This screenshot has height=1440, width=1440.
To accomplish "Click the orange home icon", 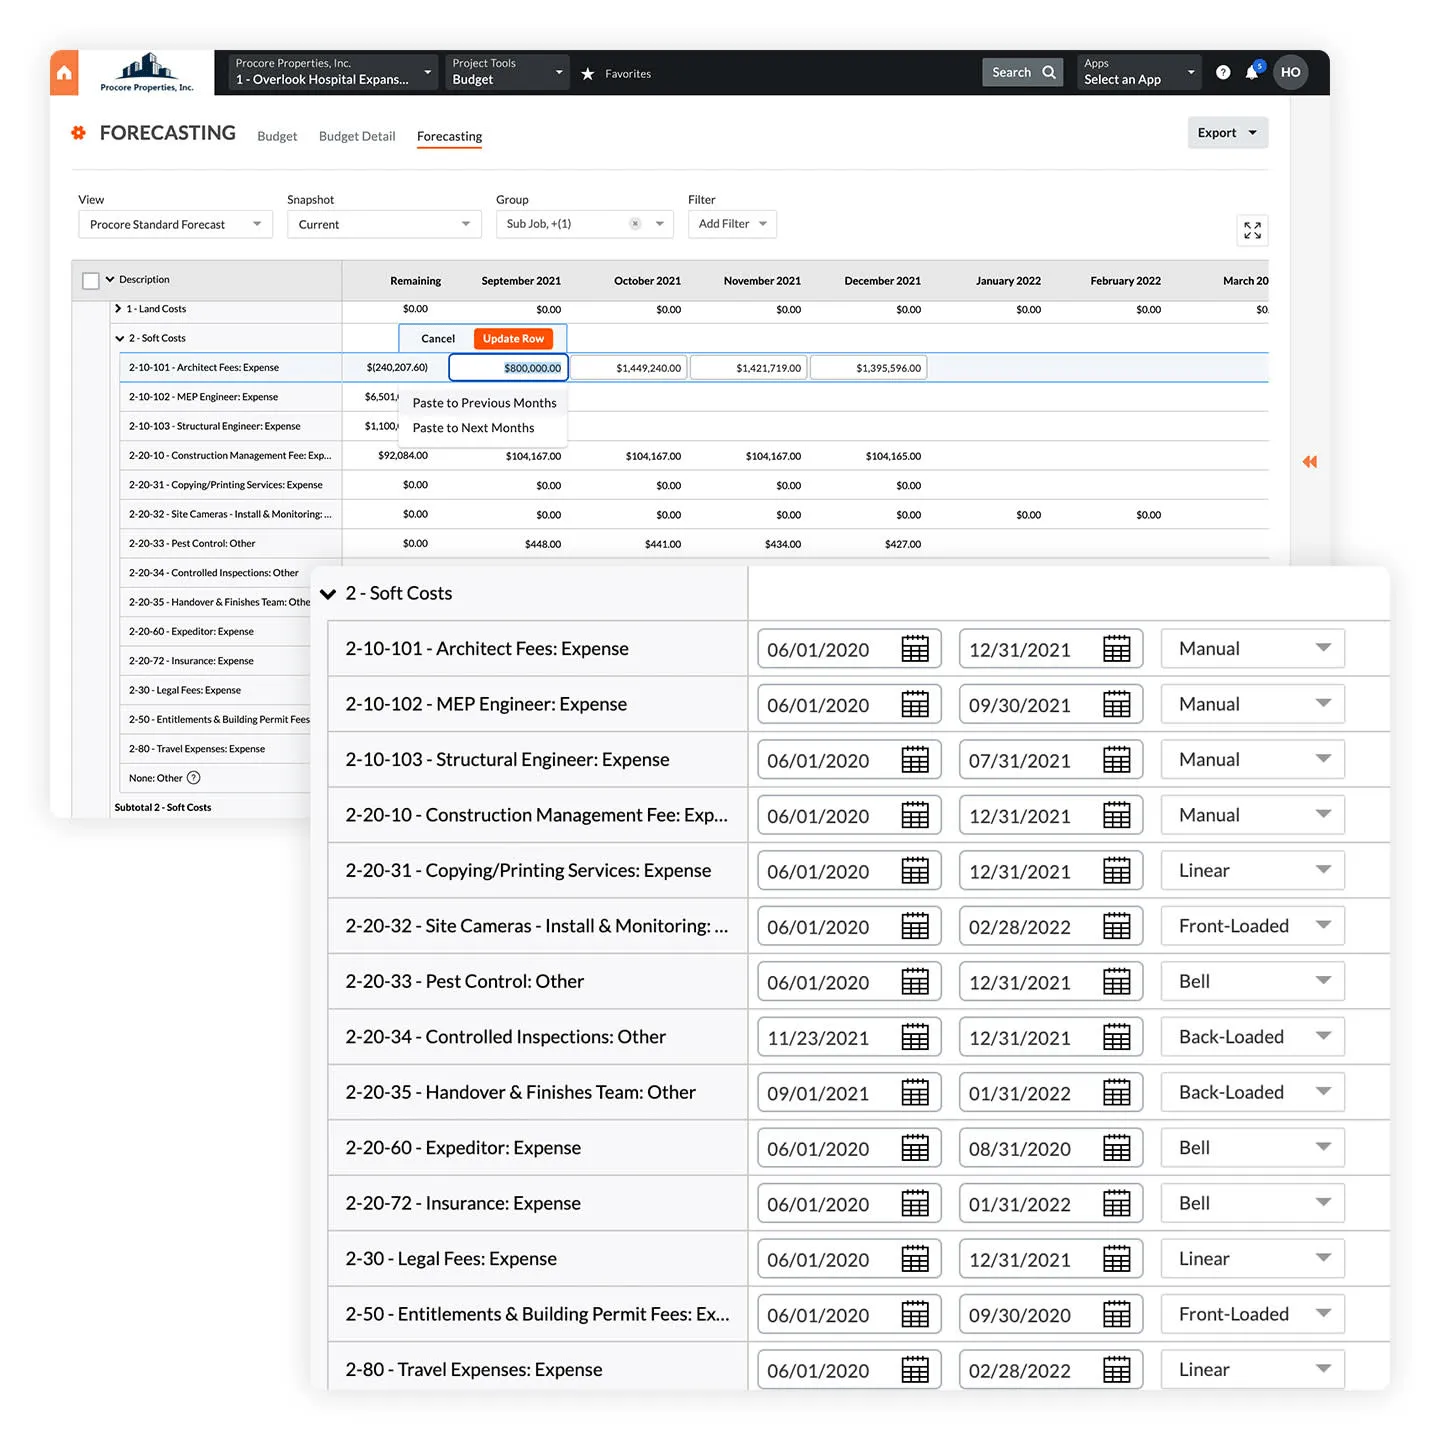I will pyautogui.click(x=64, y=73).
